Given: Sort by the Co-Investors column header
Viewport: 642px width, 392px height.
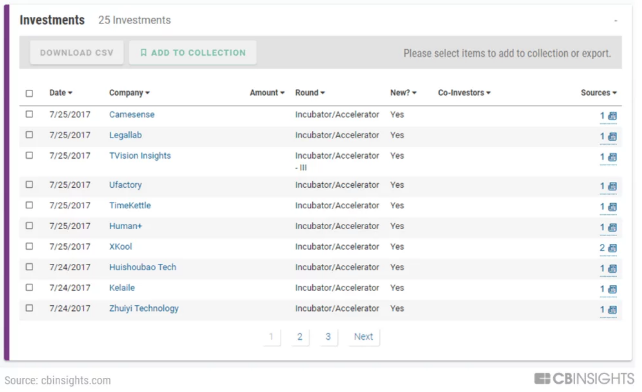Looking at the screenshot, I should click(x=464, y=93).
